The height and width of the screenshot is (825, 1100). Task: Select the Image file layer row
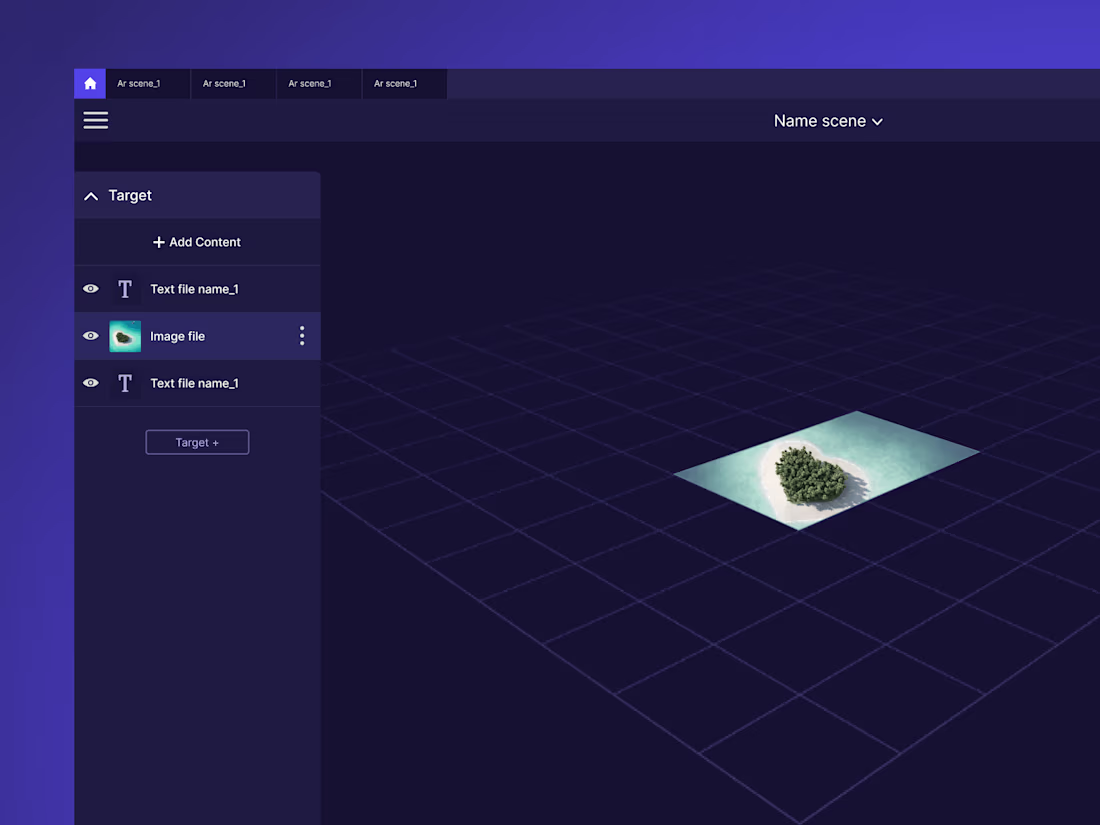point(197,336)
